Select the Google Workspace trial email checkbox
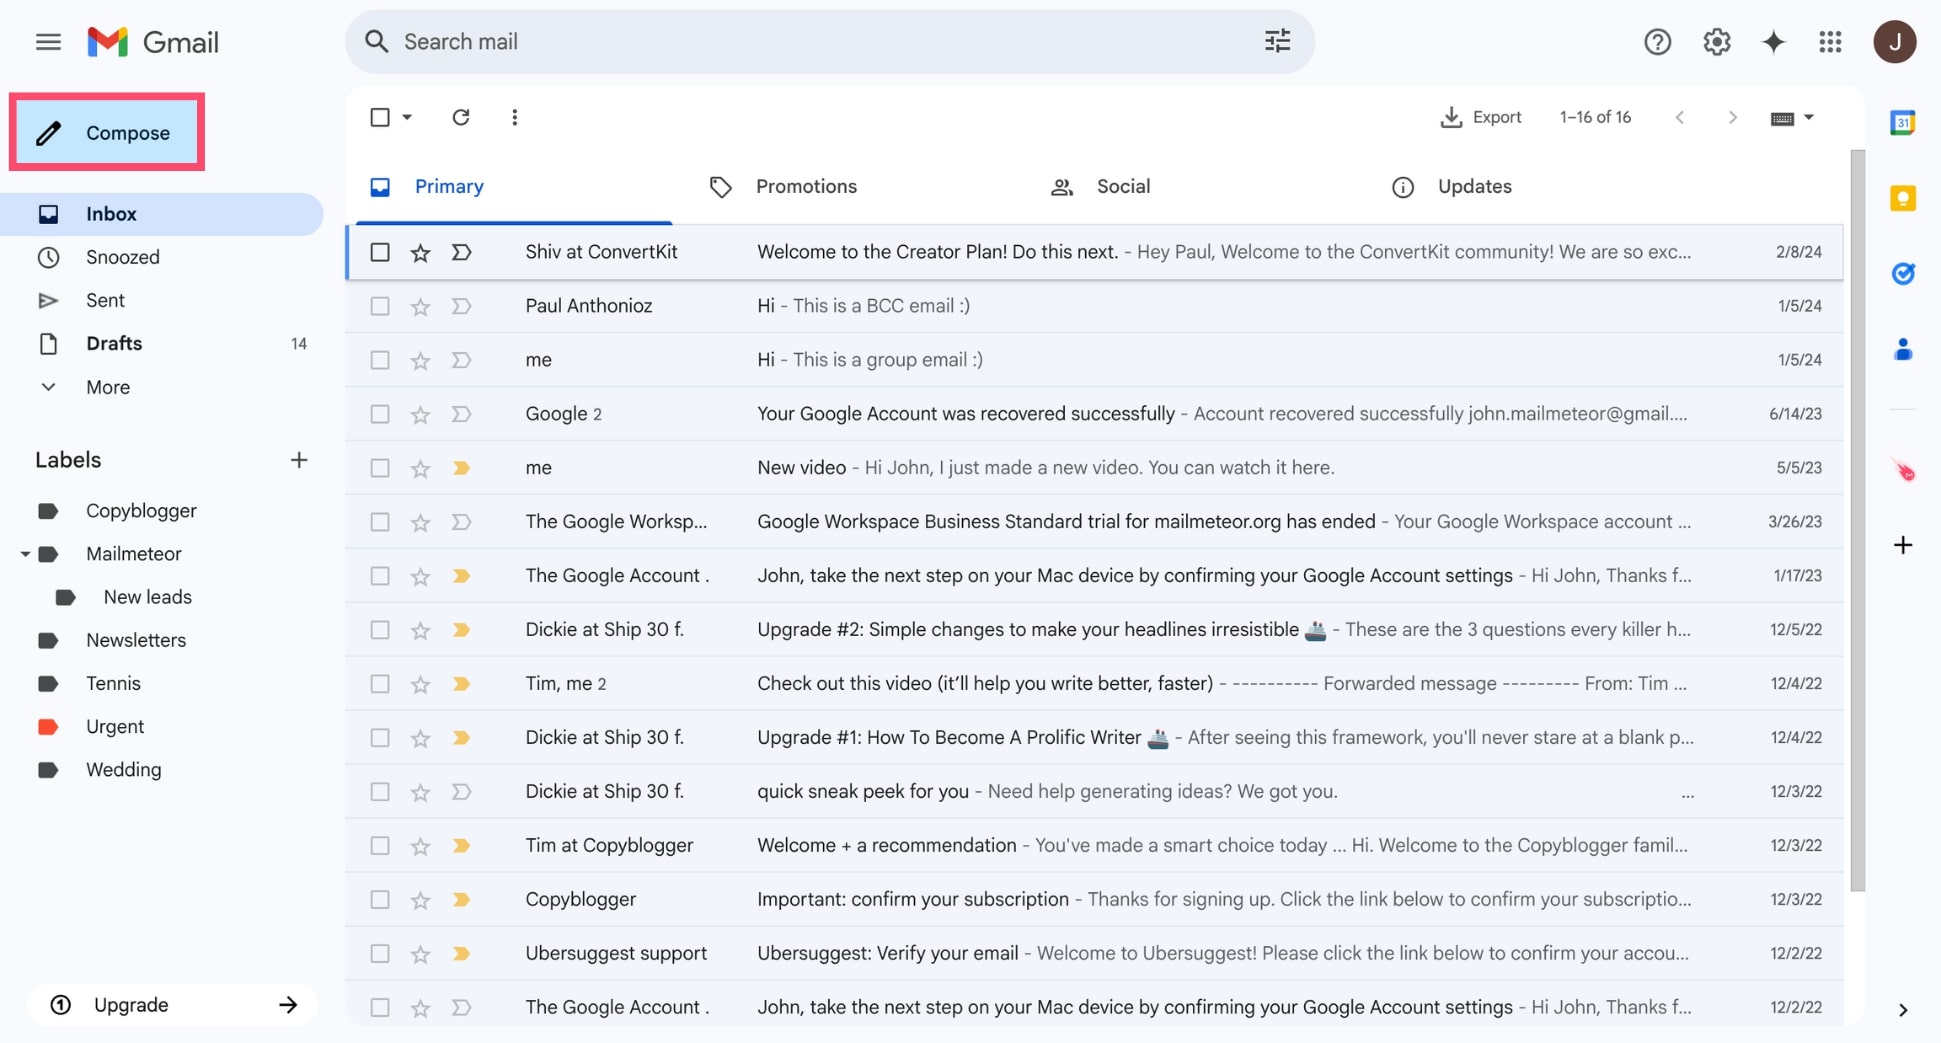The image size is (1941, 1043). pyautogui.click(x=380, y=522)
